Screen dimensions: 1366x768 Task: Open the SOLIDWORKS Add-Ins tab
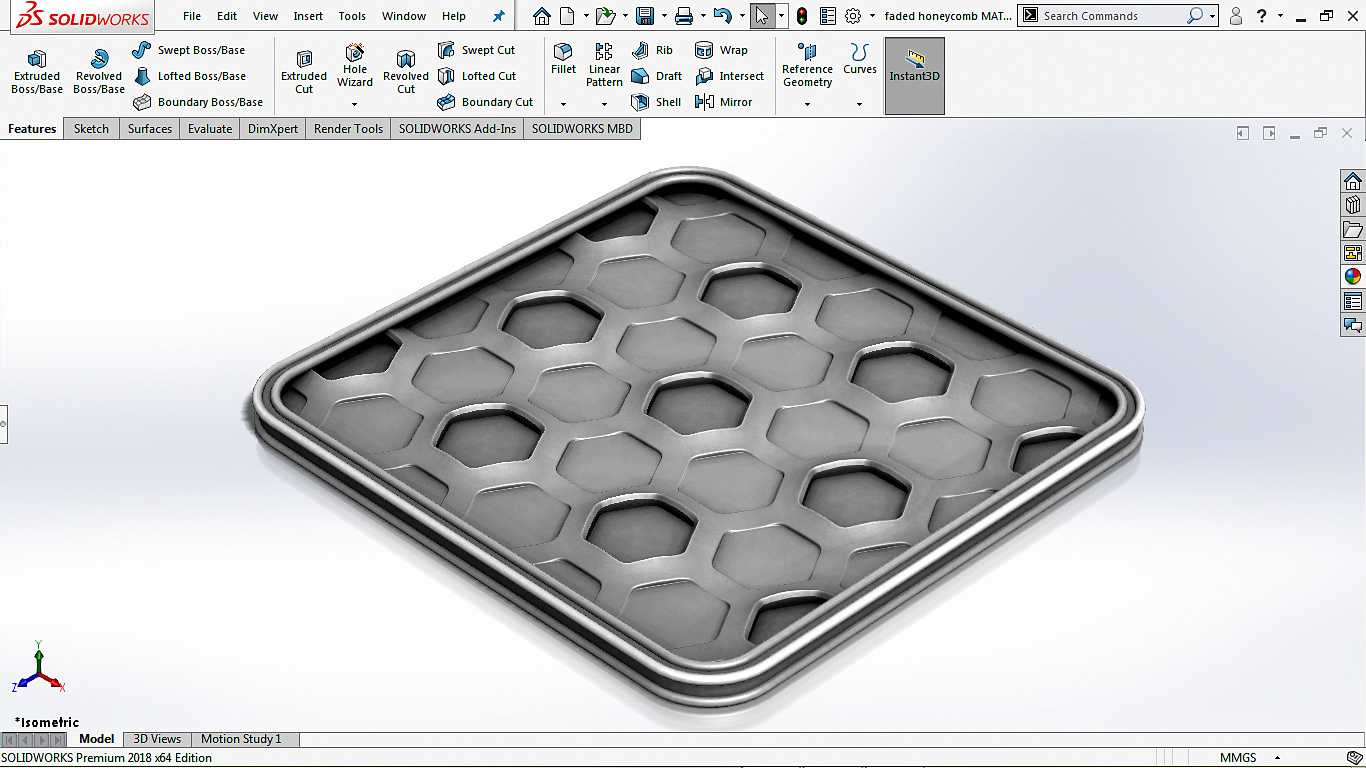pyautogui.click(x=457, y=129)
